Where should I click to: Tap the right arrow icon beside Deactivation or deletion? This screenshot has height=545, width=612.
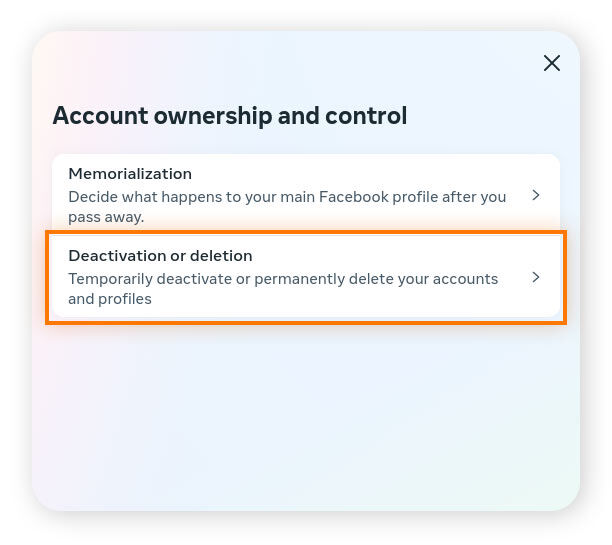pos(536,277)
